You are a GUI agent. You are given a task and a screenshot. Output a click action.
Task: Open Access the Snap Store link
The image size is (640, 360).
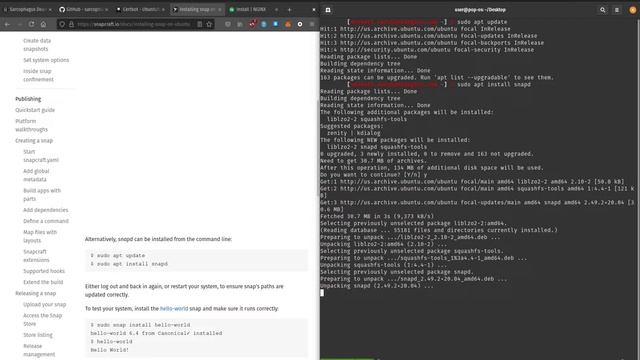(x=42, y=320)
